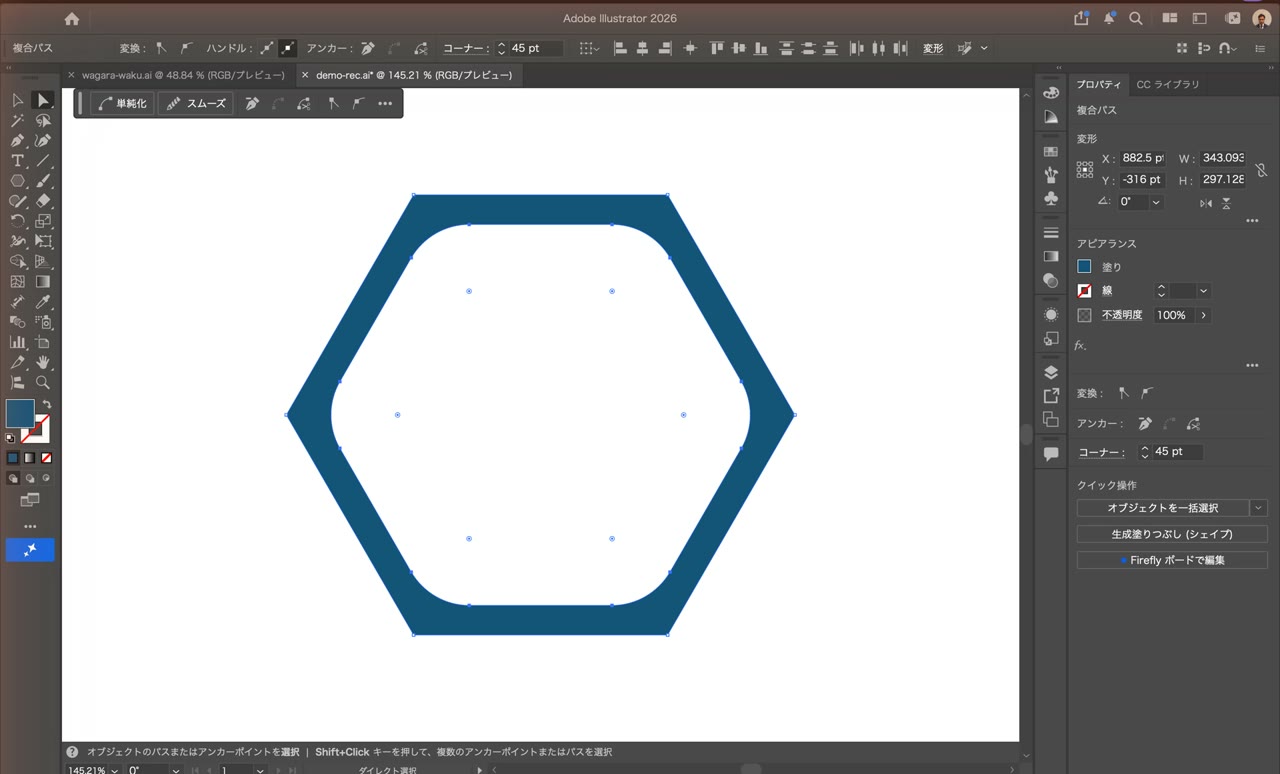
Task: Open the stroke weight dropdown in Properties
Action: coord(1203,291)
